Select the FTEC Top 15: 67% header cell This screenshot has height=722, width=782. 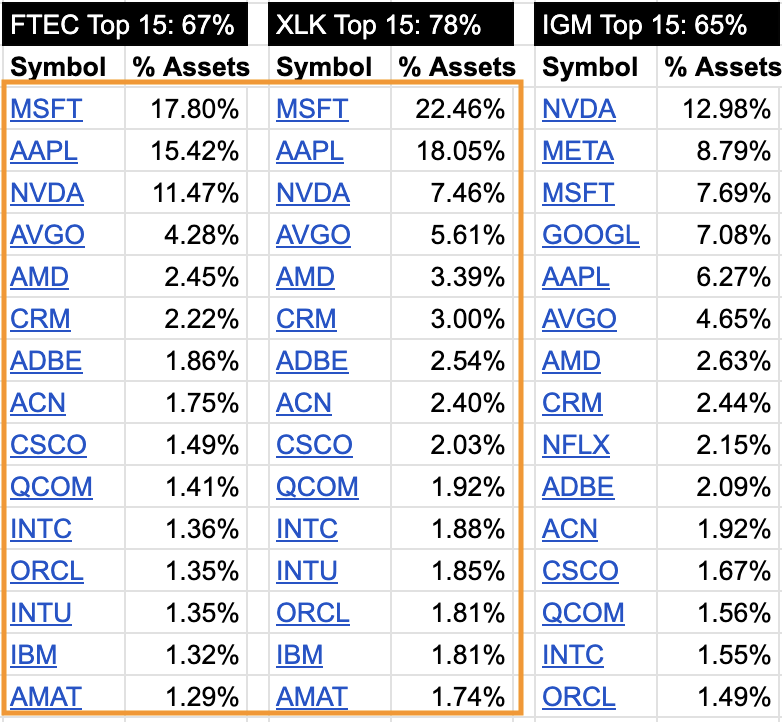(125, 24)
